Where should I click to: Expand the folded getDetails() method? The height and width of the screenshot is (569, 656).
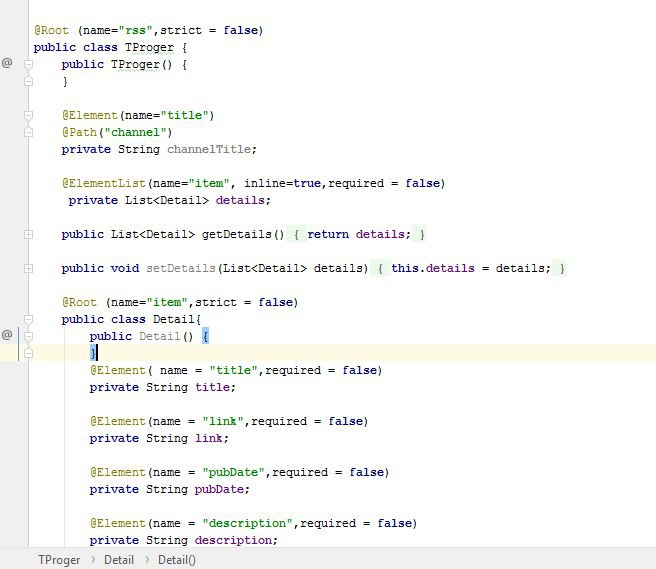coord(29,234)
